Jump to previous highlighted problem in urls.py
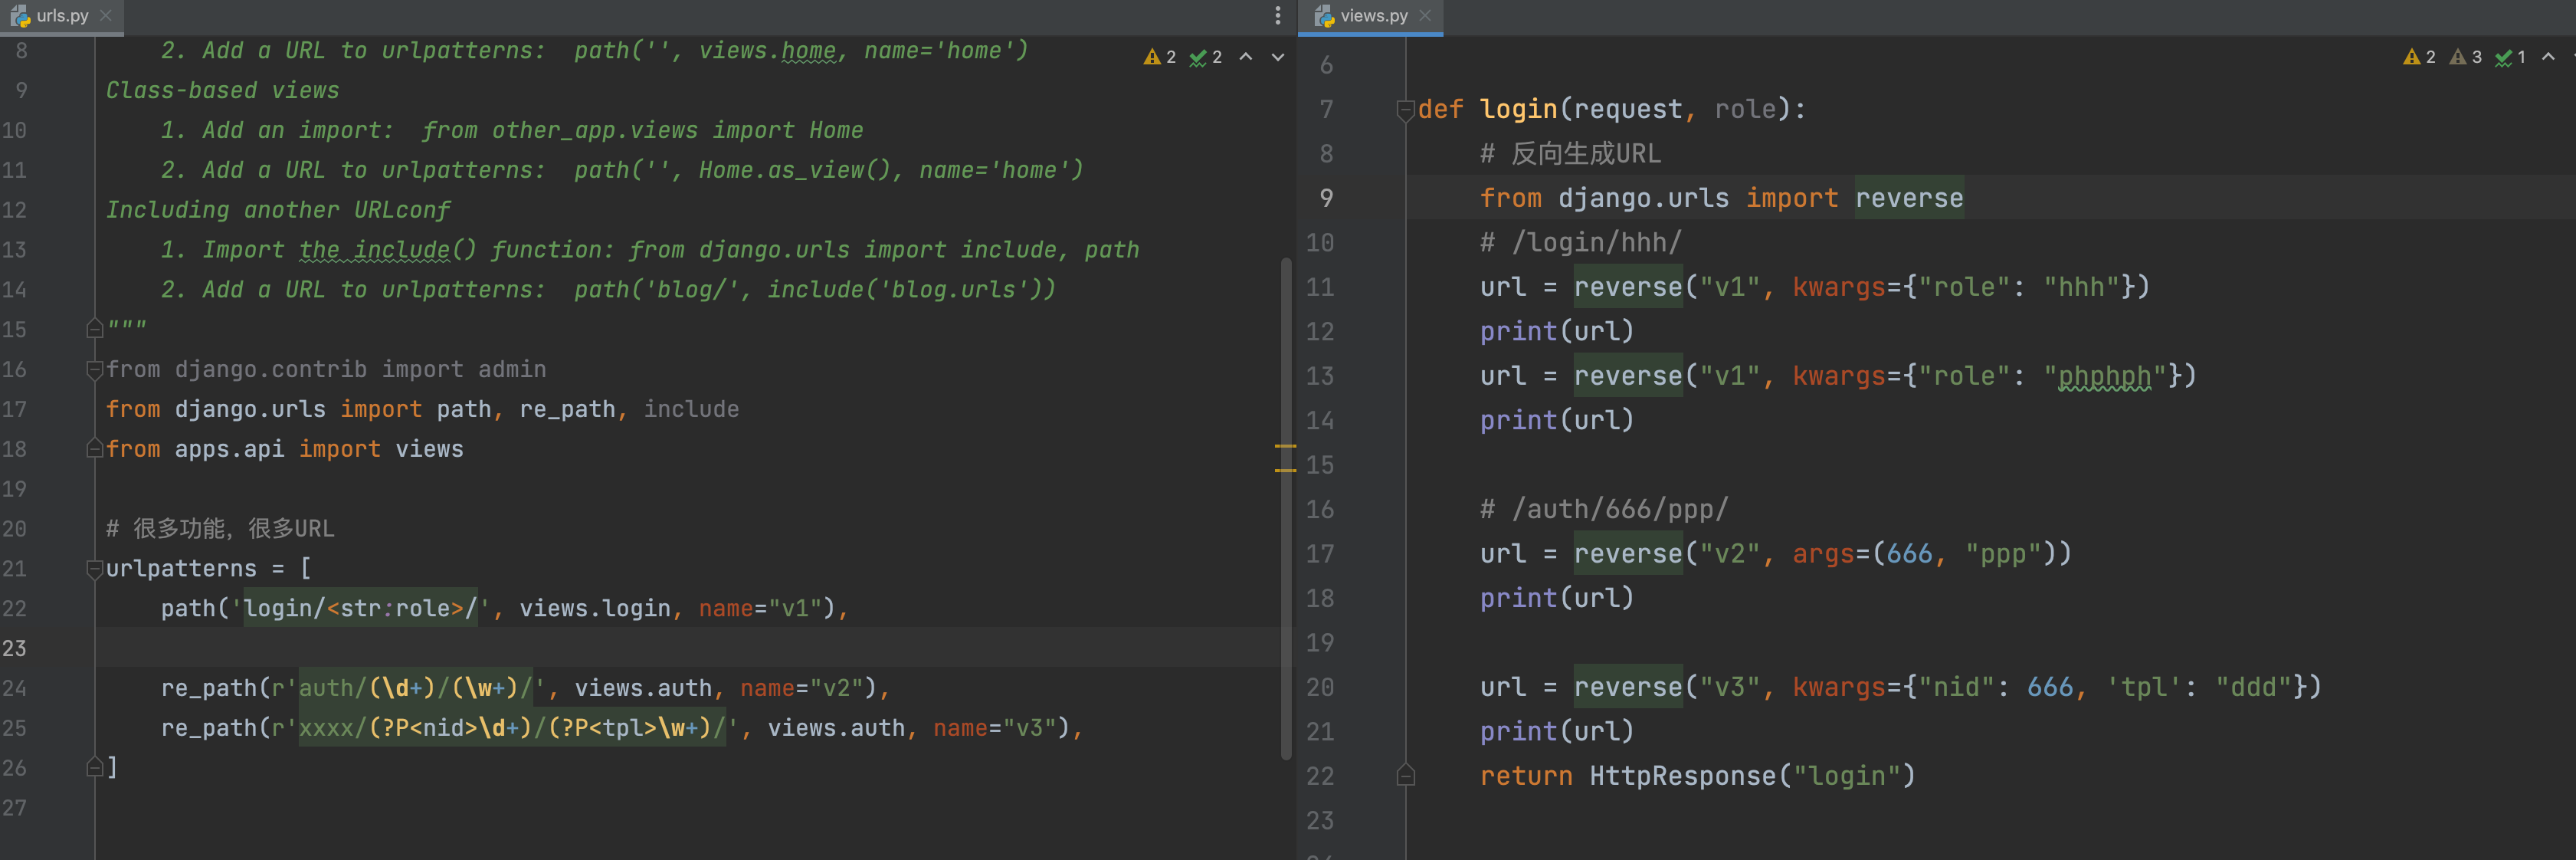The height and width of the screenshot is (860, 2576). click(x=1246, y=57)
